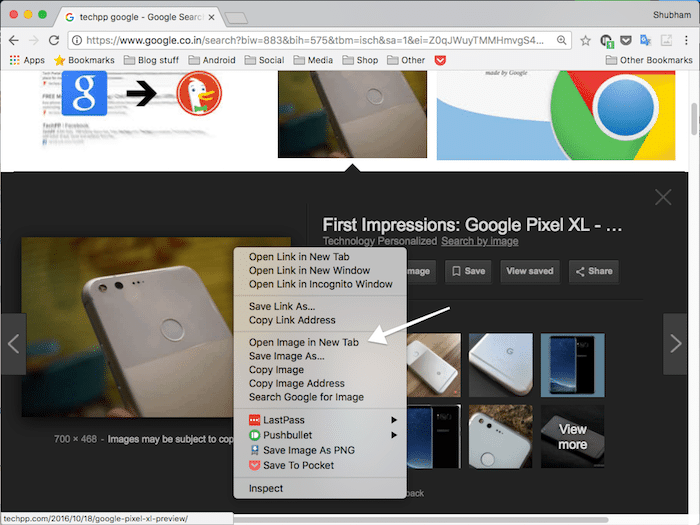The height and width of the screenshot is (525, 700).
Task: Open the blue Samsung phone related thumbnail
Action: 572,365
